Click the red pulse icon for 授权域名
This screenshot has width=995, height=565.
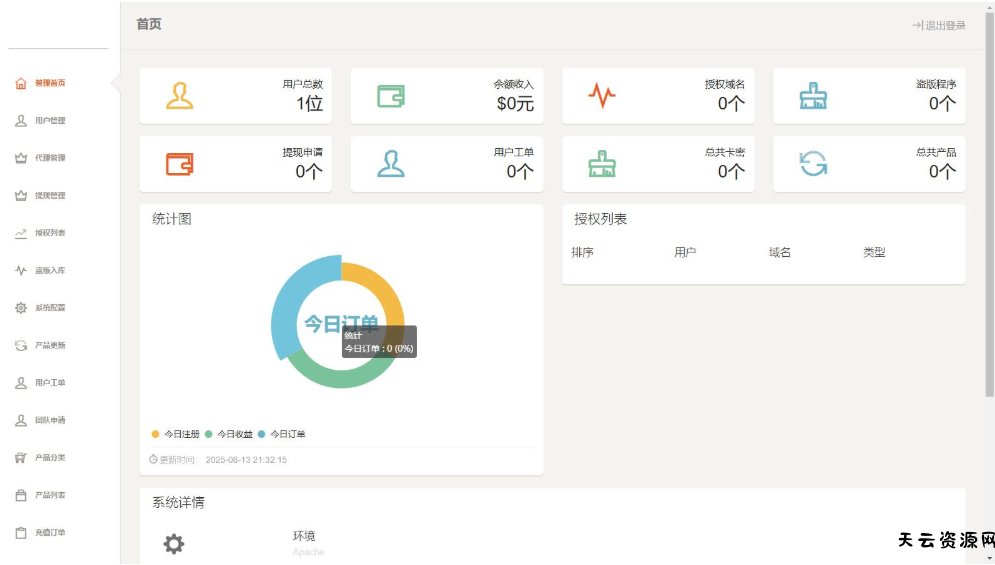[x=602, y=96]
